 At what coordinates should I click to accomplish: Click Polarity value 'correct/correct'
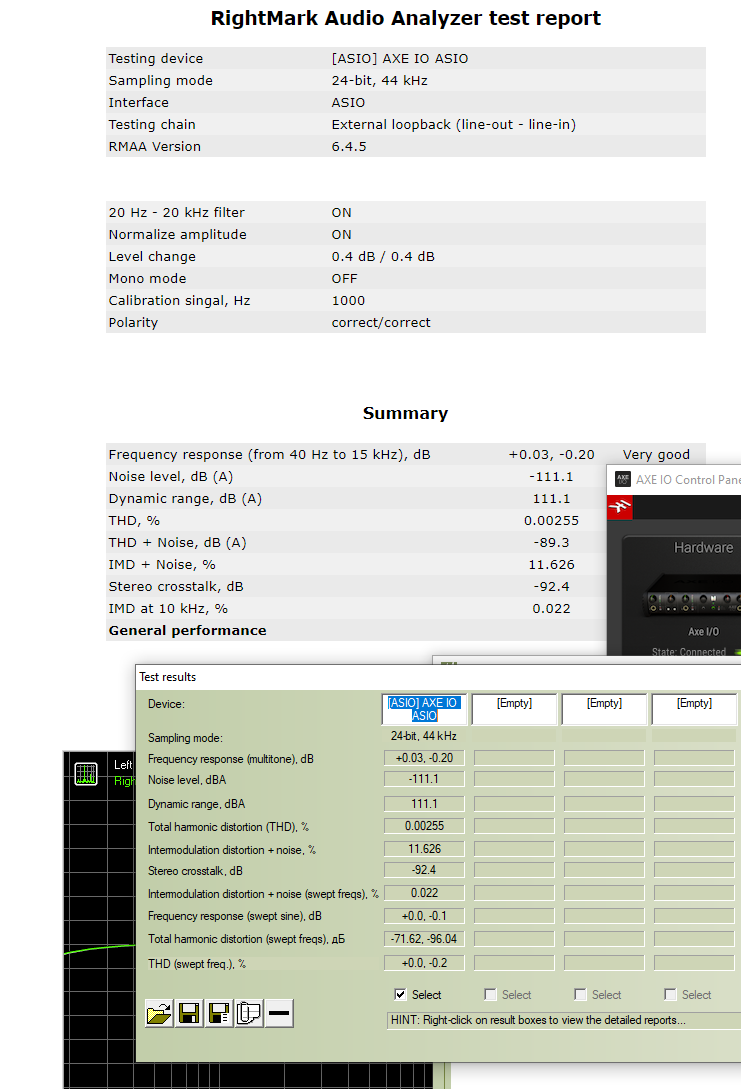381,322
